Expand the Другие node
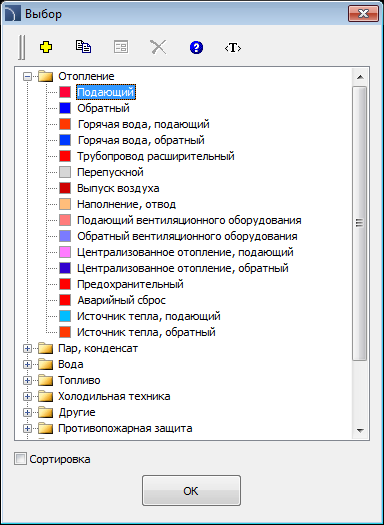 point(27,412)
